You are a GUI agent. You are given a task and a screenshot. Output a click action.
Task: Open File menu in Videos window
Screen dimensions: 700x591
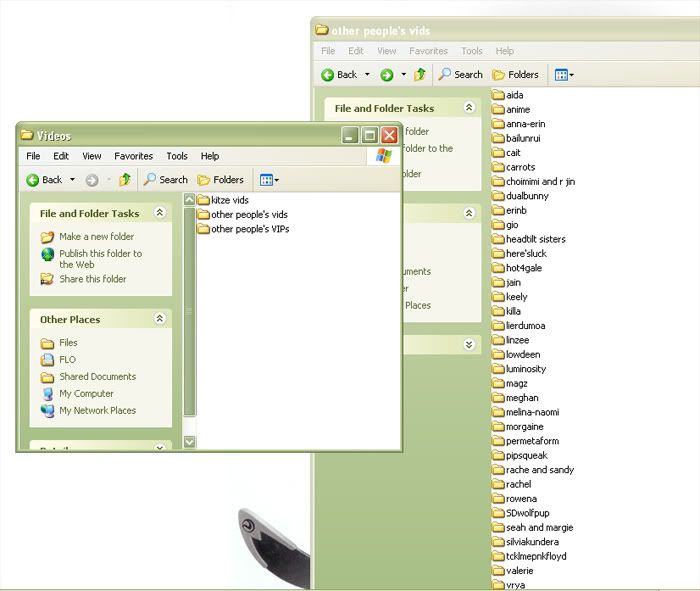point(33,156)
